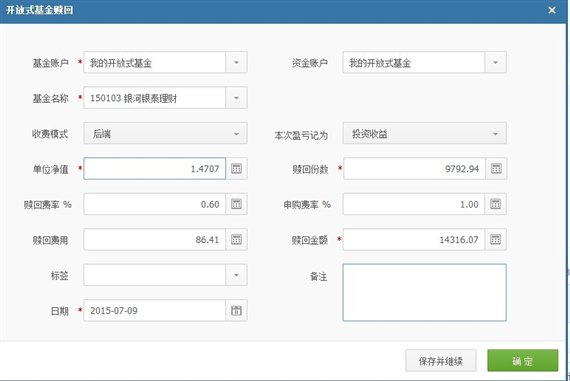Open the calendar picker for 日期
This screenshot has height=381, width=570.
click(236, 310)
